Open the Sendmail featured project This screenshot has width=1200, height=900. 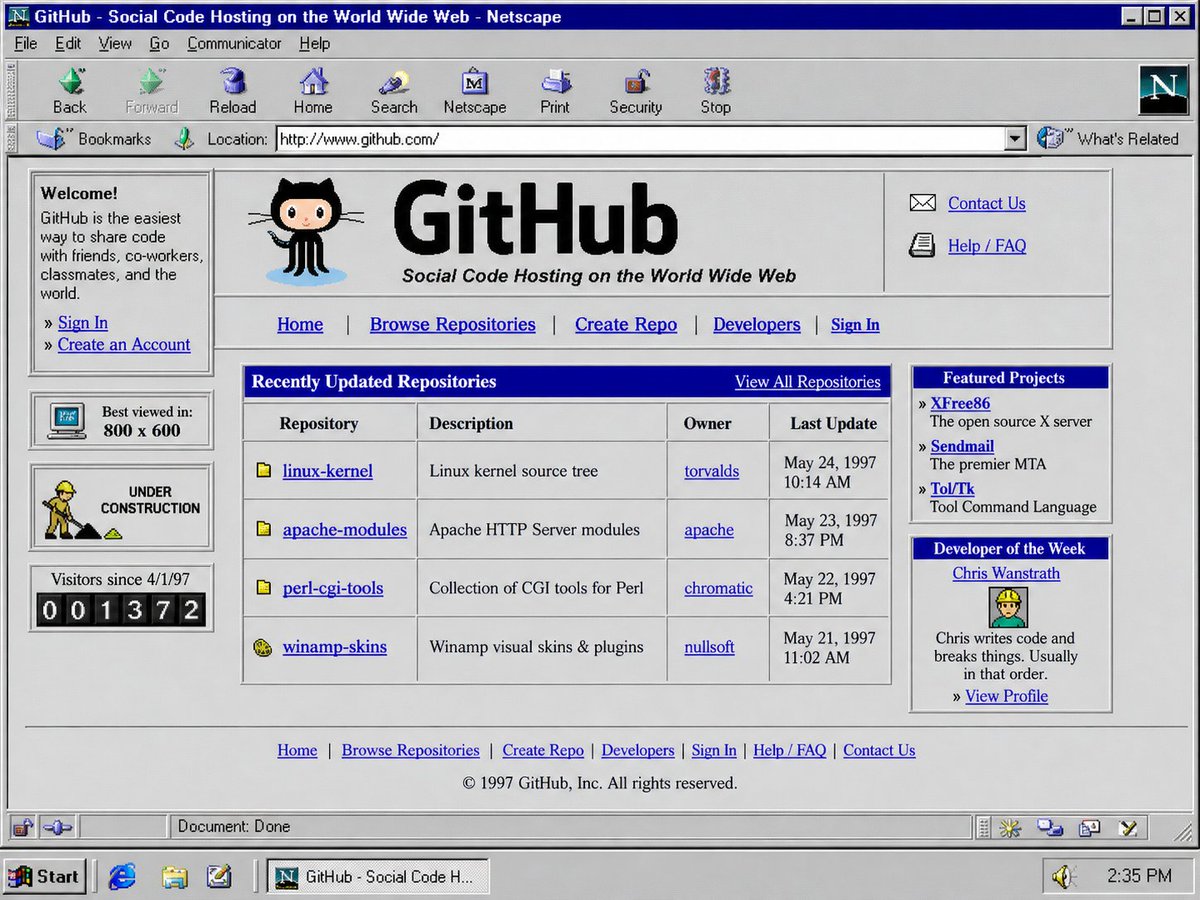point(962,446)
